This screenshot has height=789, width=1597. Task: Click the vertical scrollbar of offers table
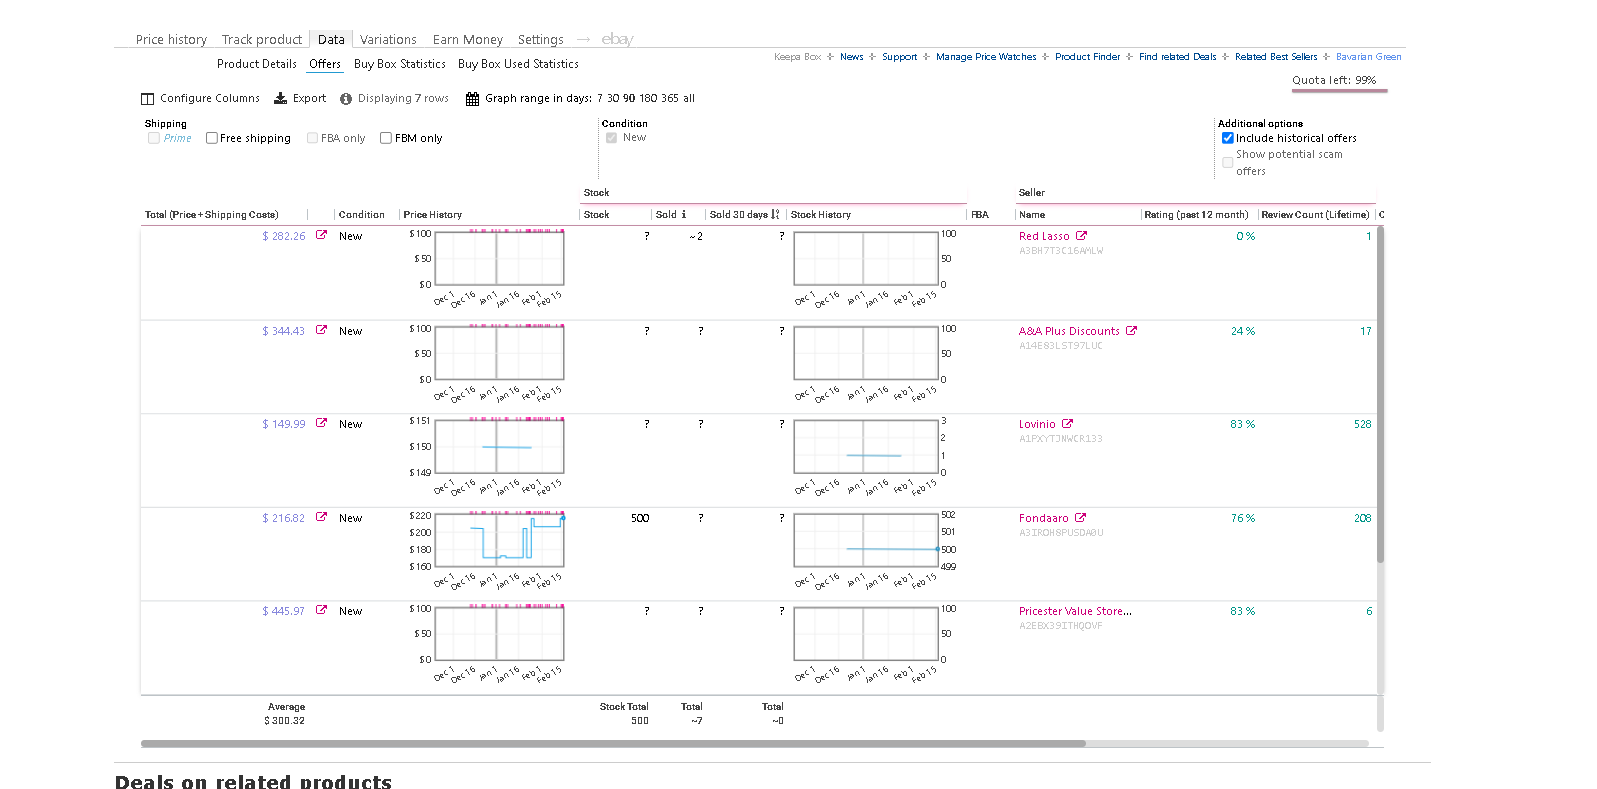tap(1380, 395)
